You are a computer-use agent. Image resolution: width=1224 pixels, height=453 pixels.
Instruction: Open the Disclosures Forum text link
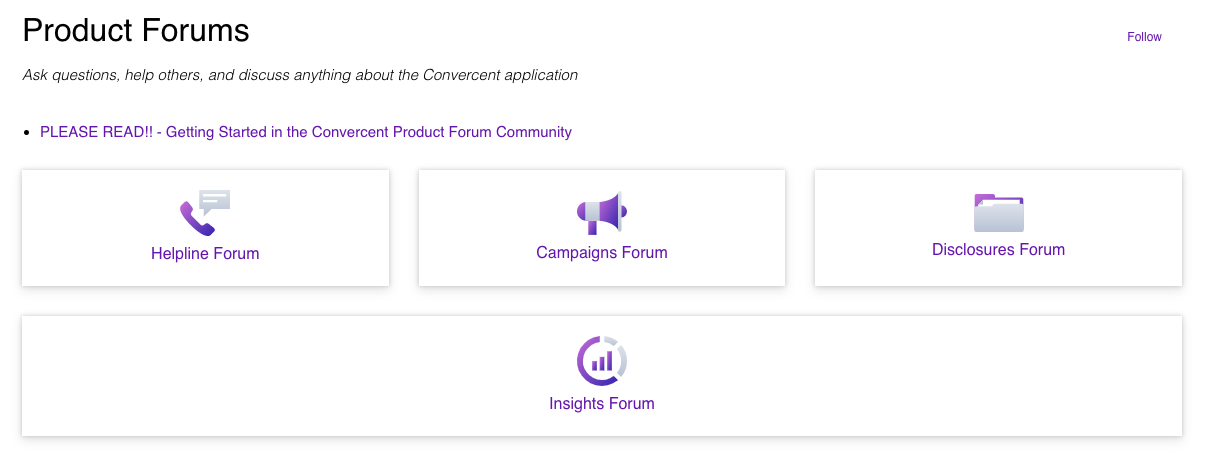point(998,250)
